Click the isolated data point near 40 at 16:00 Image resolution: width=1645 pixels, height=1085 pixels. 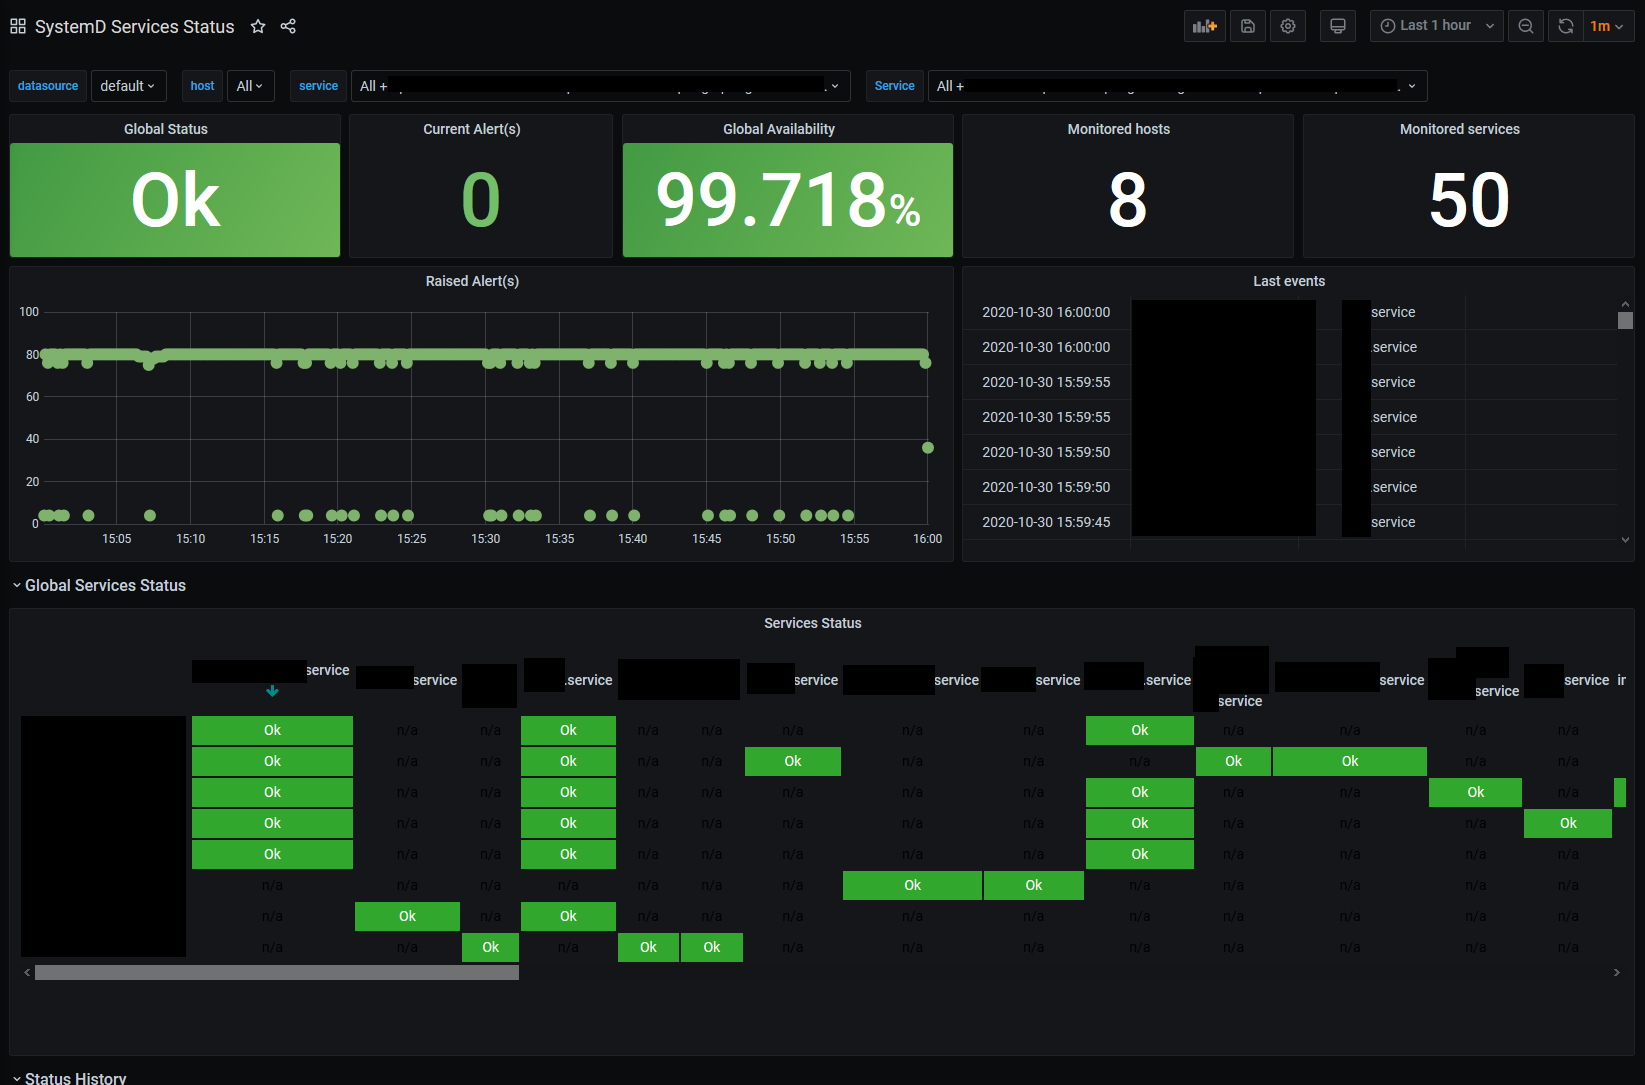928,447
